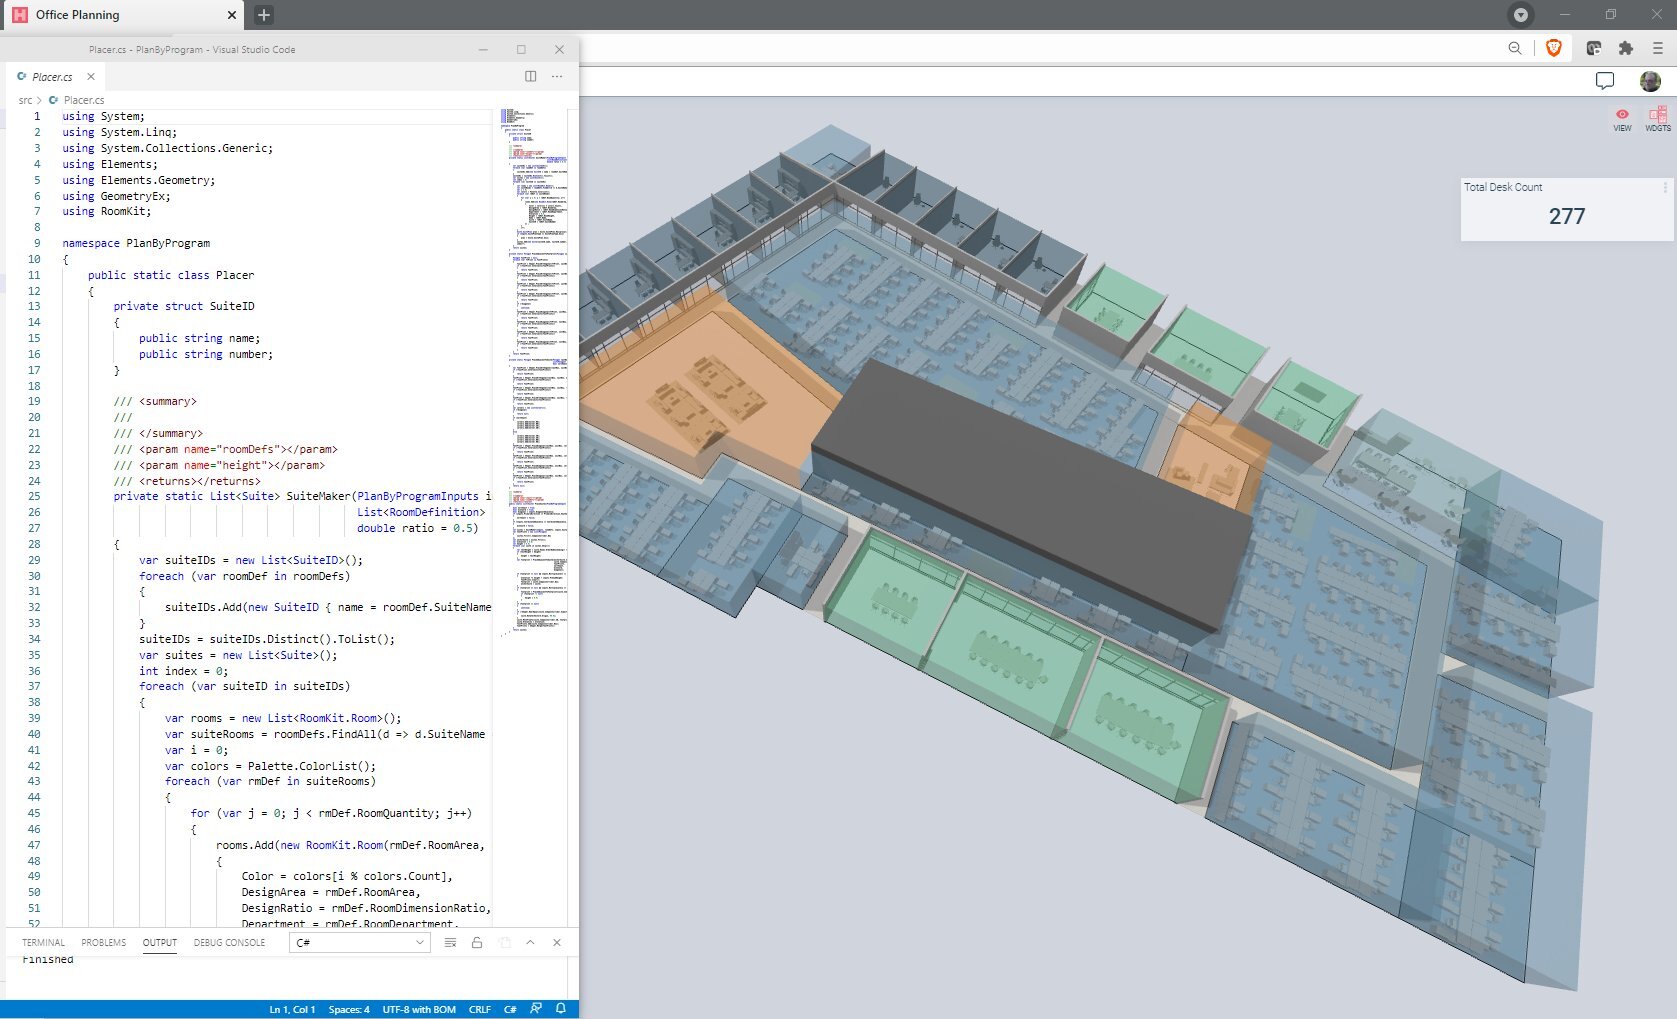Open the browser tab search dropdown

(x=1521, y=15)
